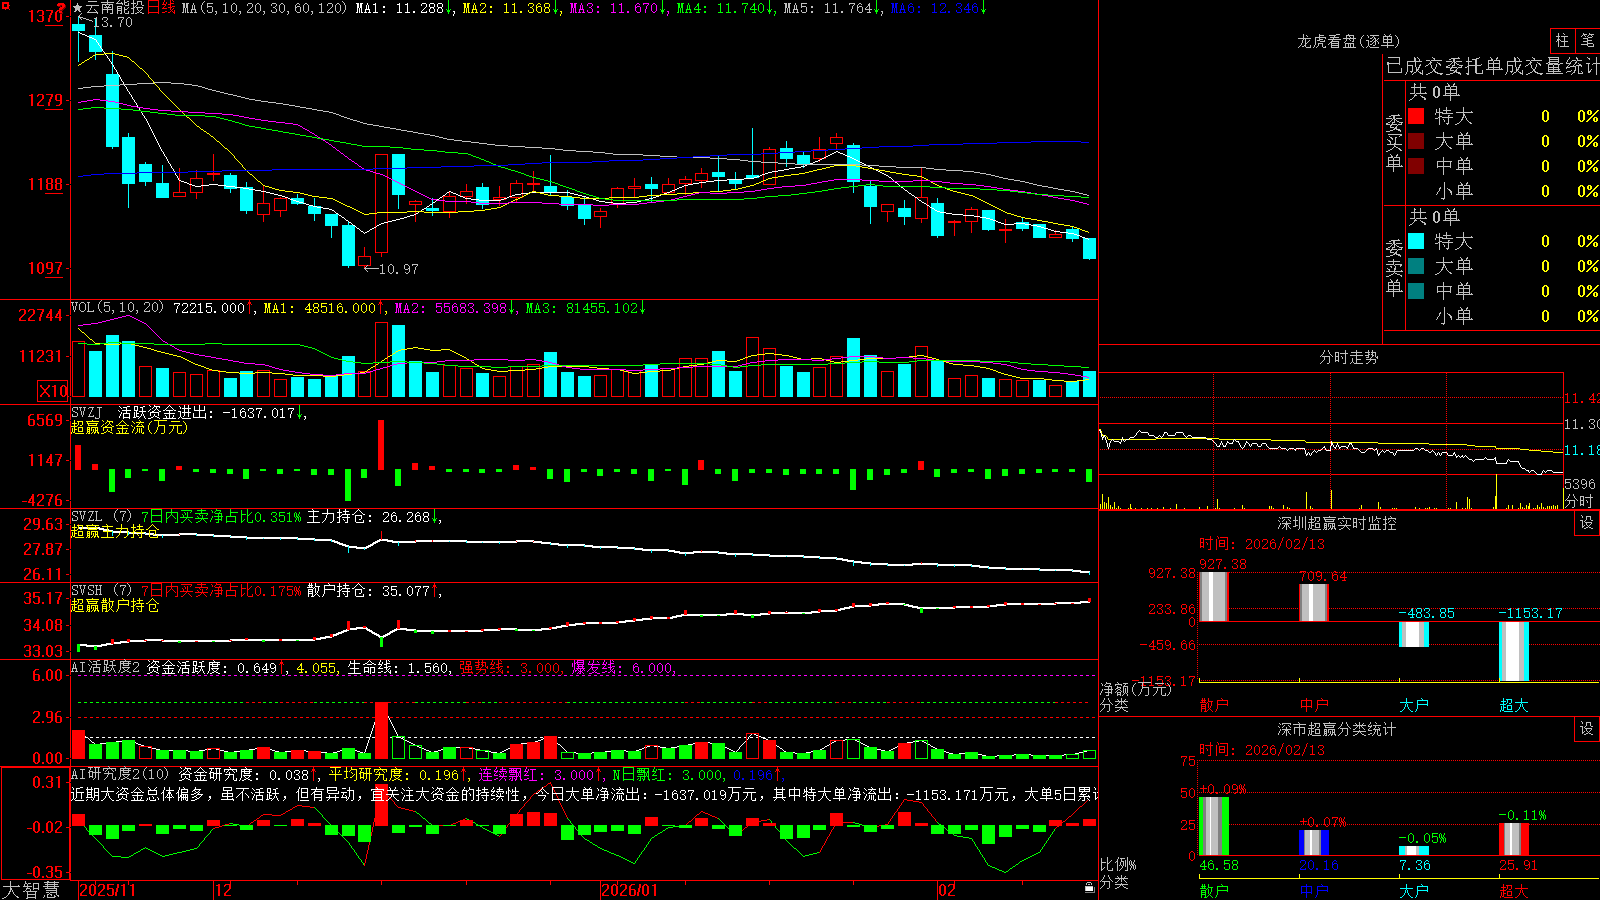The image size is (1600, 900).
Task: Switch to the 柱 bar view button
Action: click(1562, 40)
